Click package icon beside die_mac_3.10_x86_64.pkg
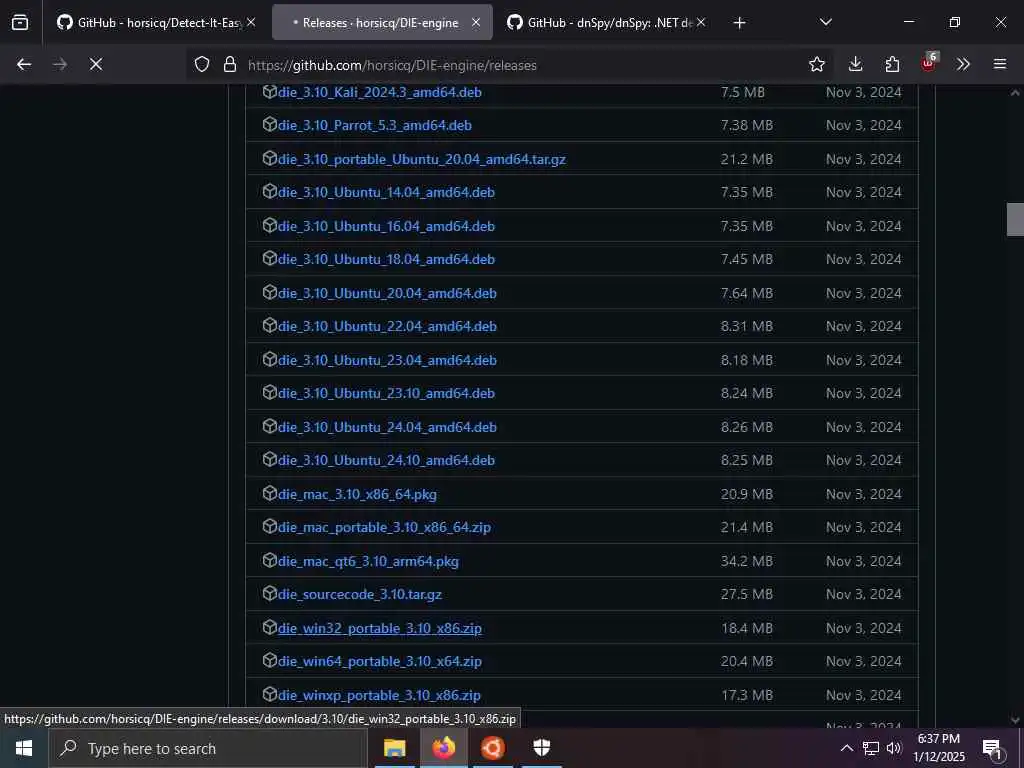 270,492
